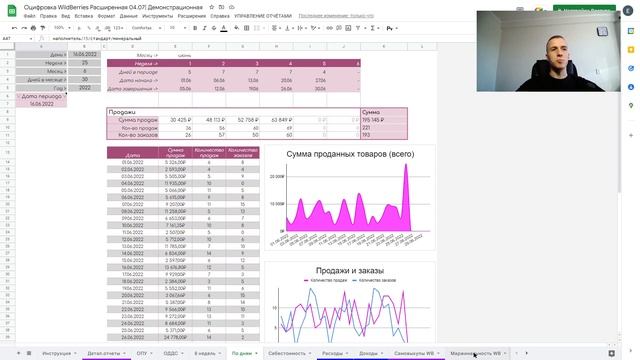Move document to a folder

tap(221, 7)
